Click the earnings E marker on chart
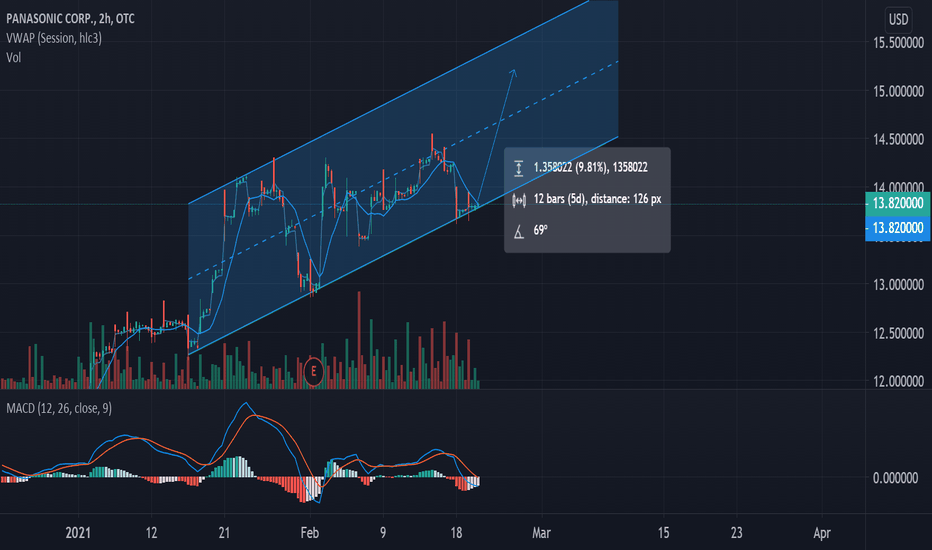The width and height of the screenshot is (932, 550). pos(313,372)
